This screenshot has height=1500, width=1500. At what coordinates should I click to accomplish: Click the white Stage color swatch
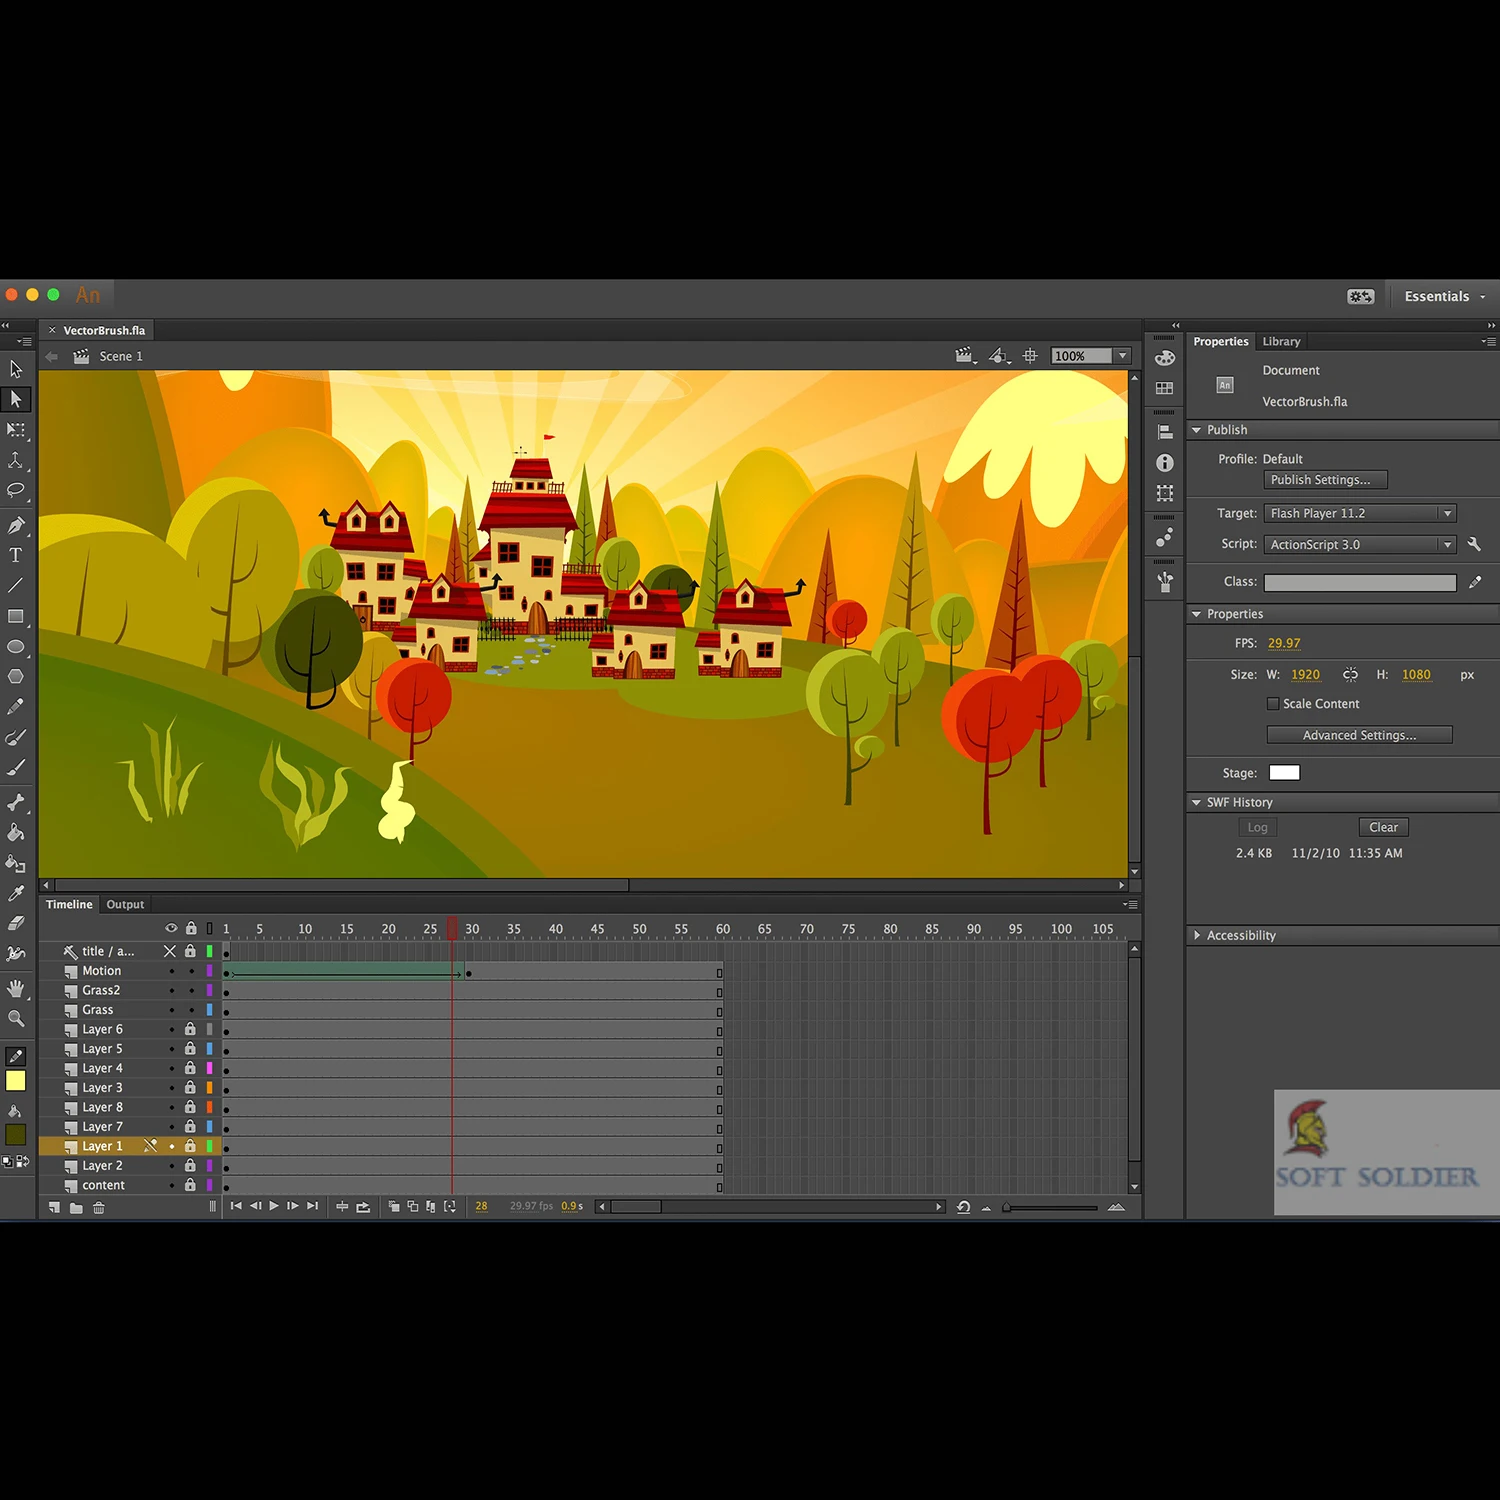pos(1284,772)
